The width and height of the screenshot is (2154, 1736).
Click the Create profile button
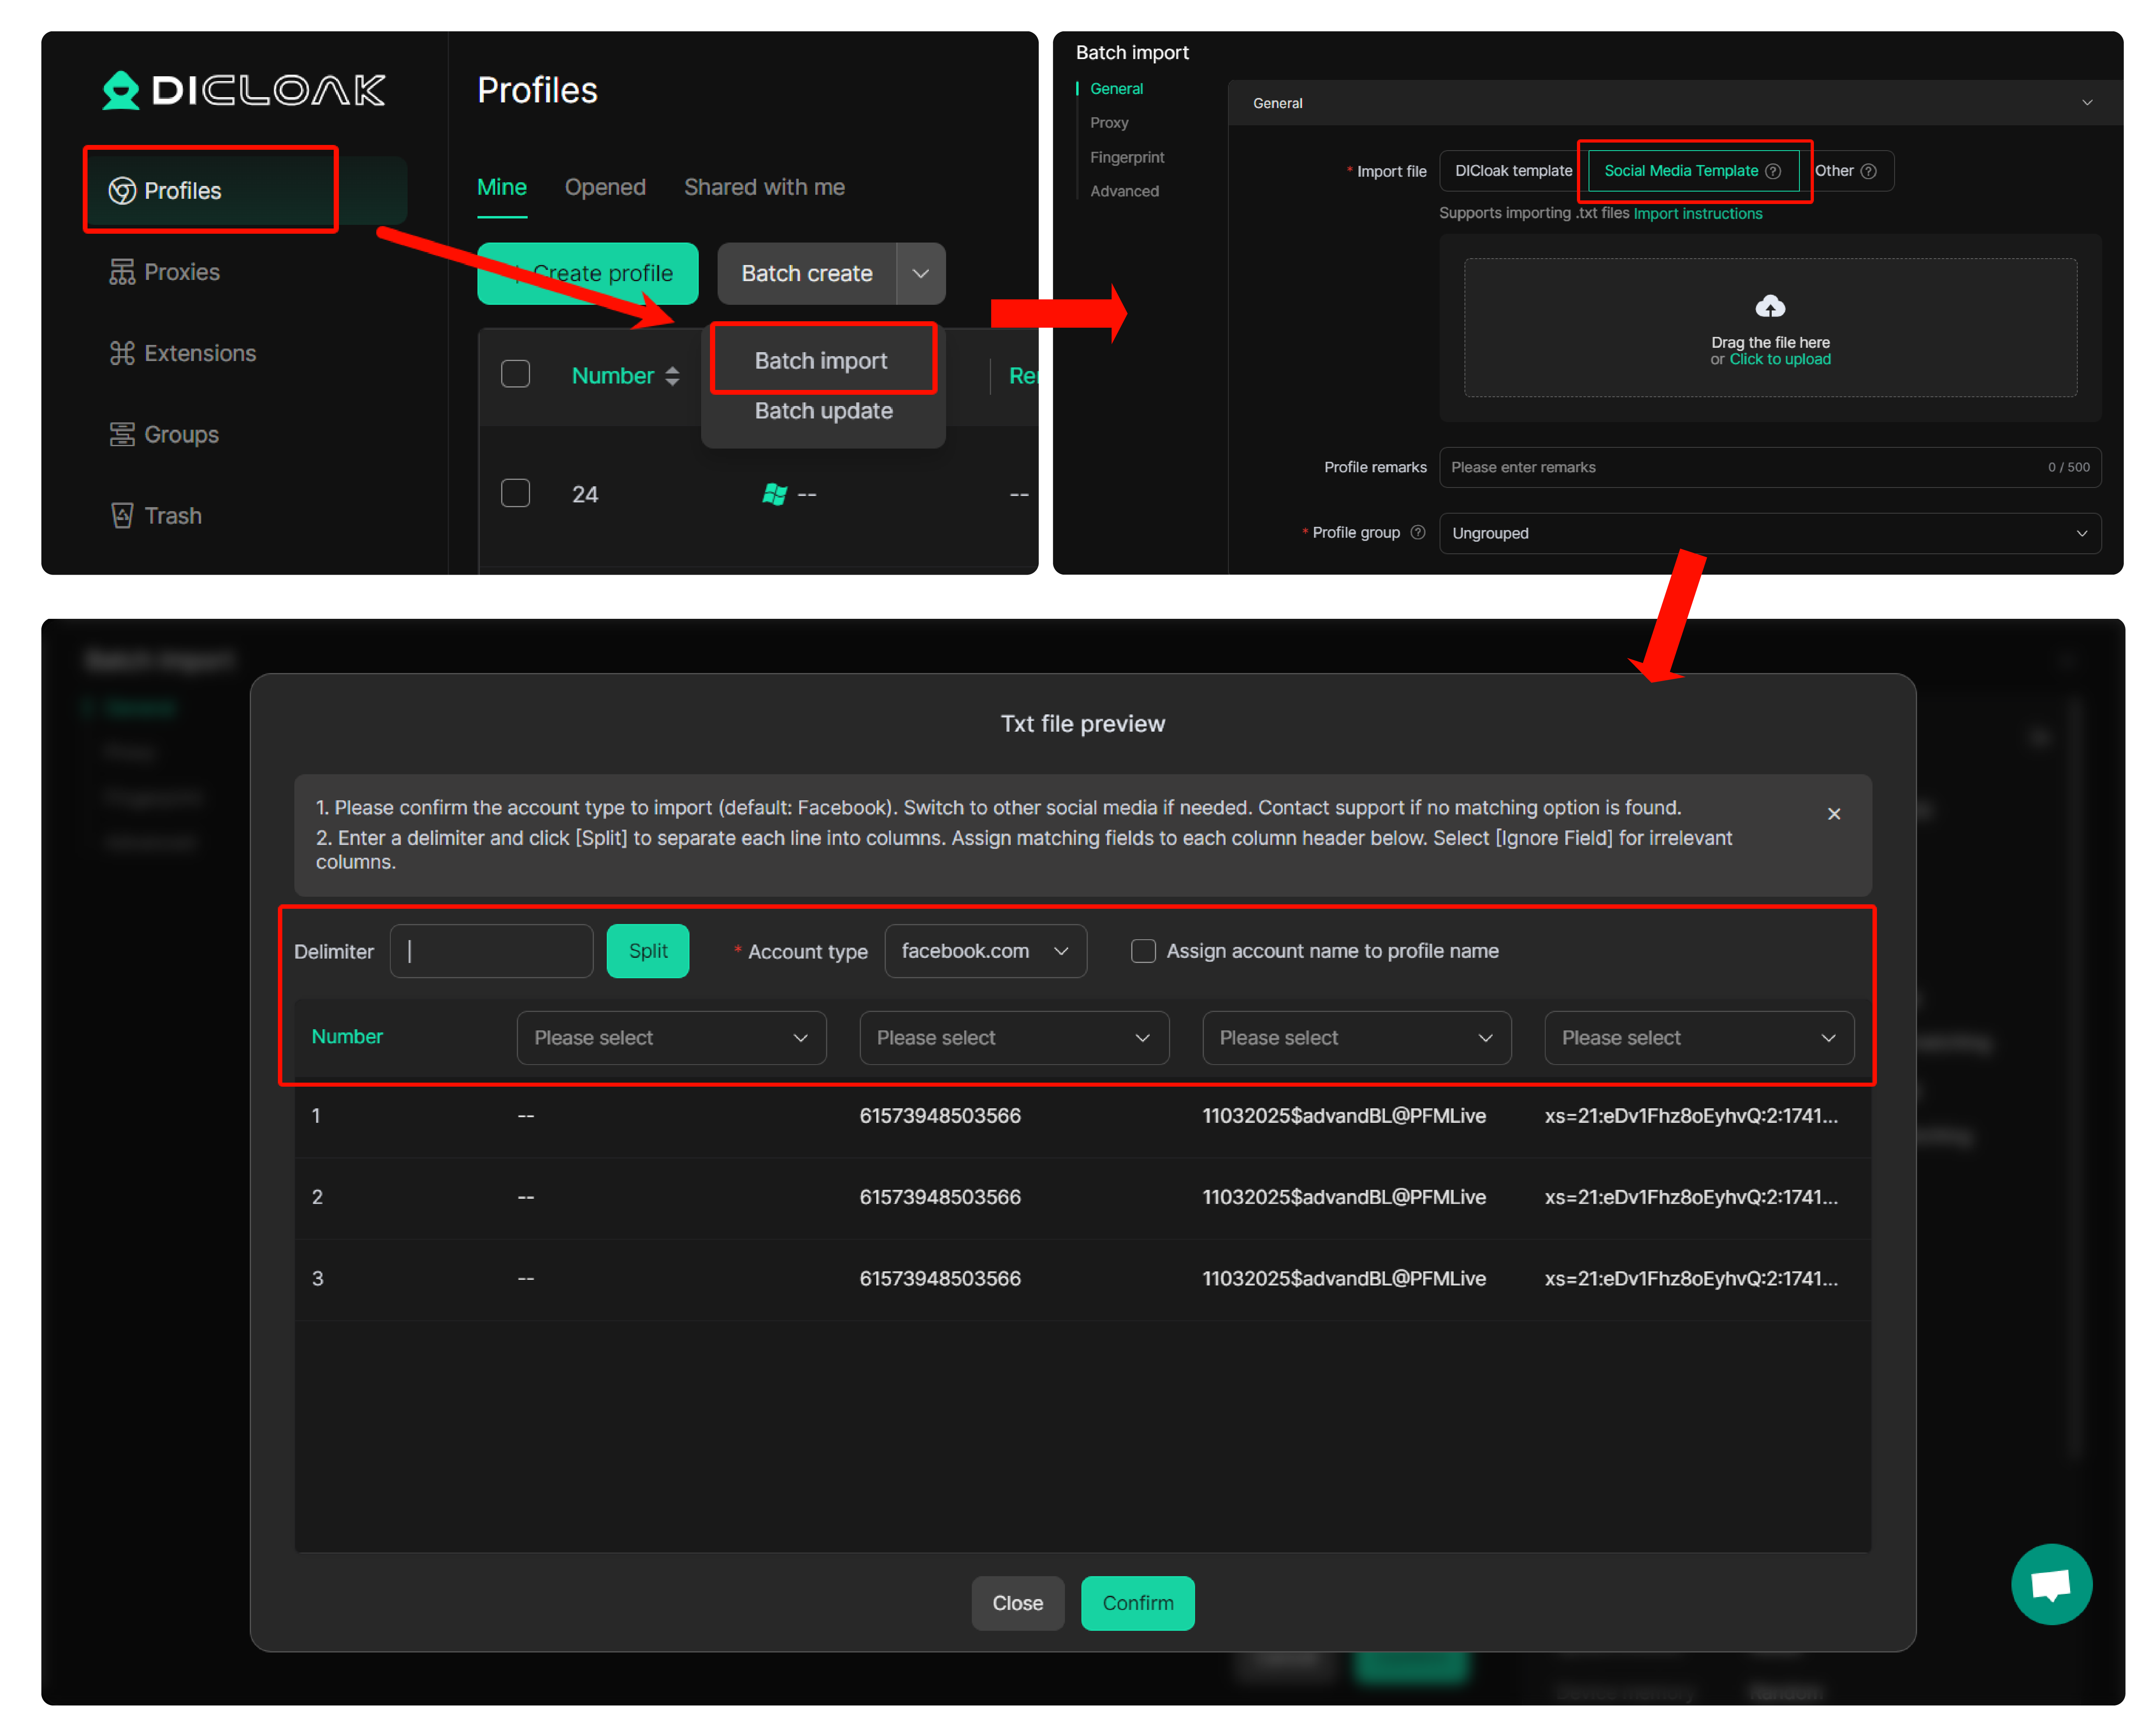click(x=587, y=273)
